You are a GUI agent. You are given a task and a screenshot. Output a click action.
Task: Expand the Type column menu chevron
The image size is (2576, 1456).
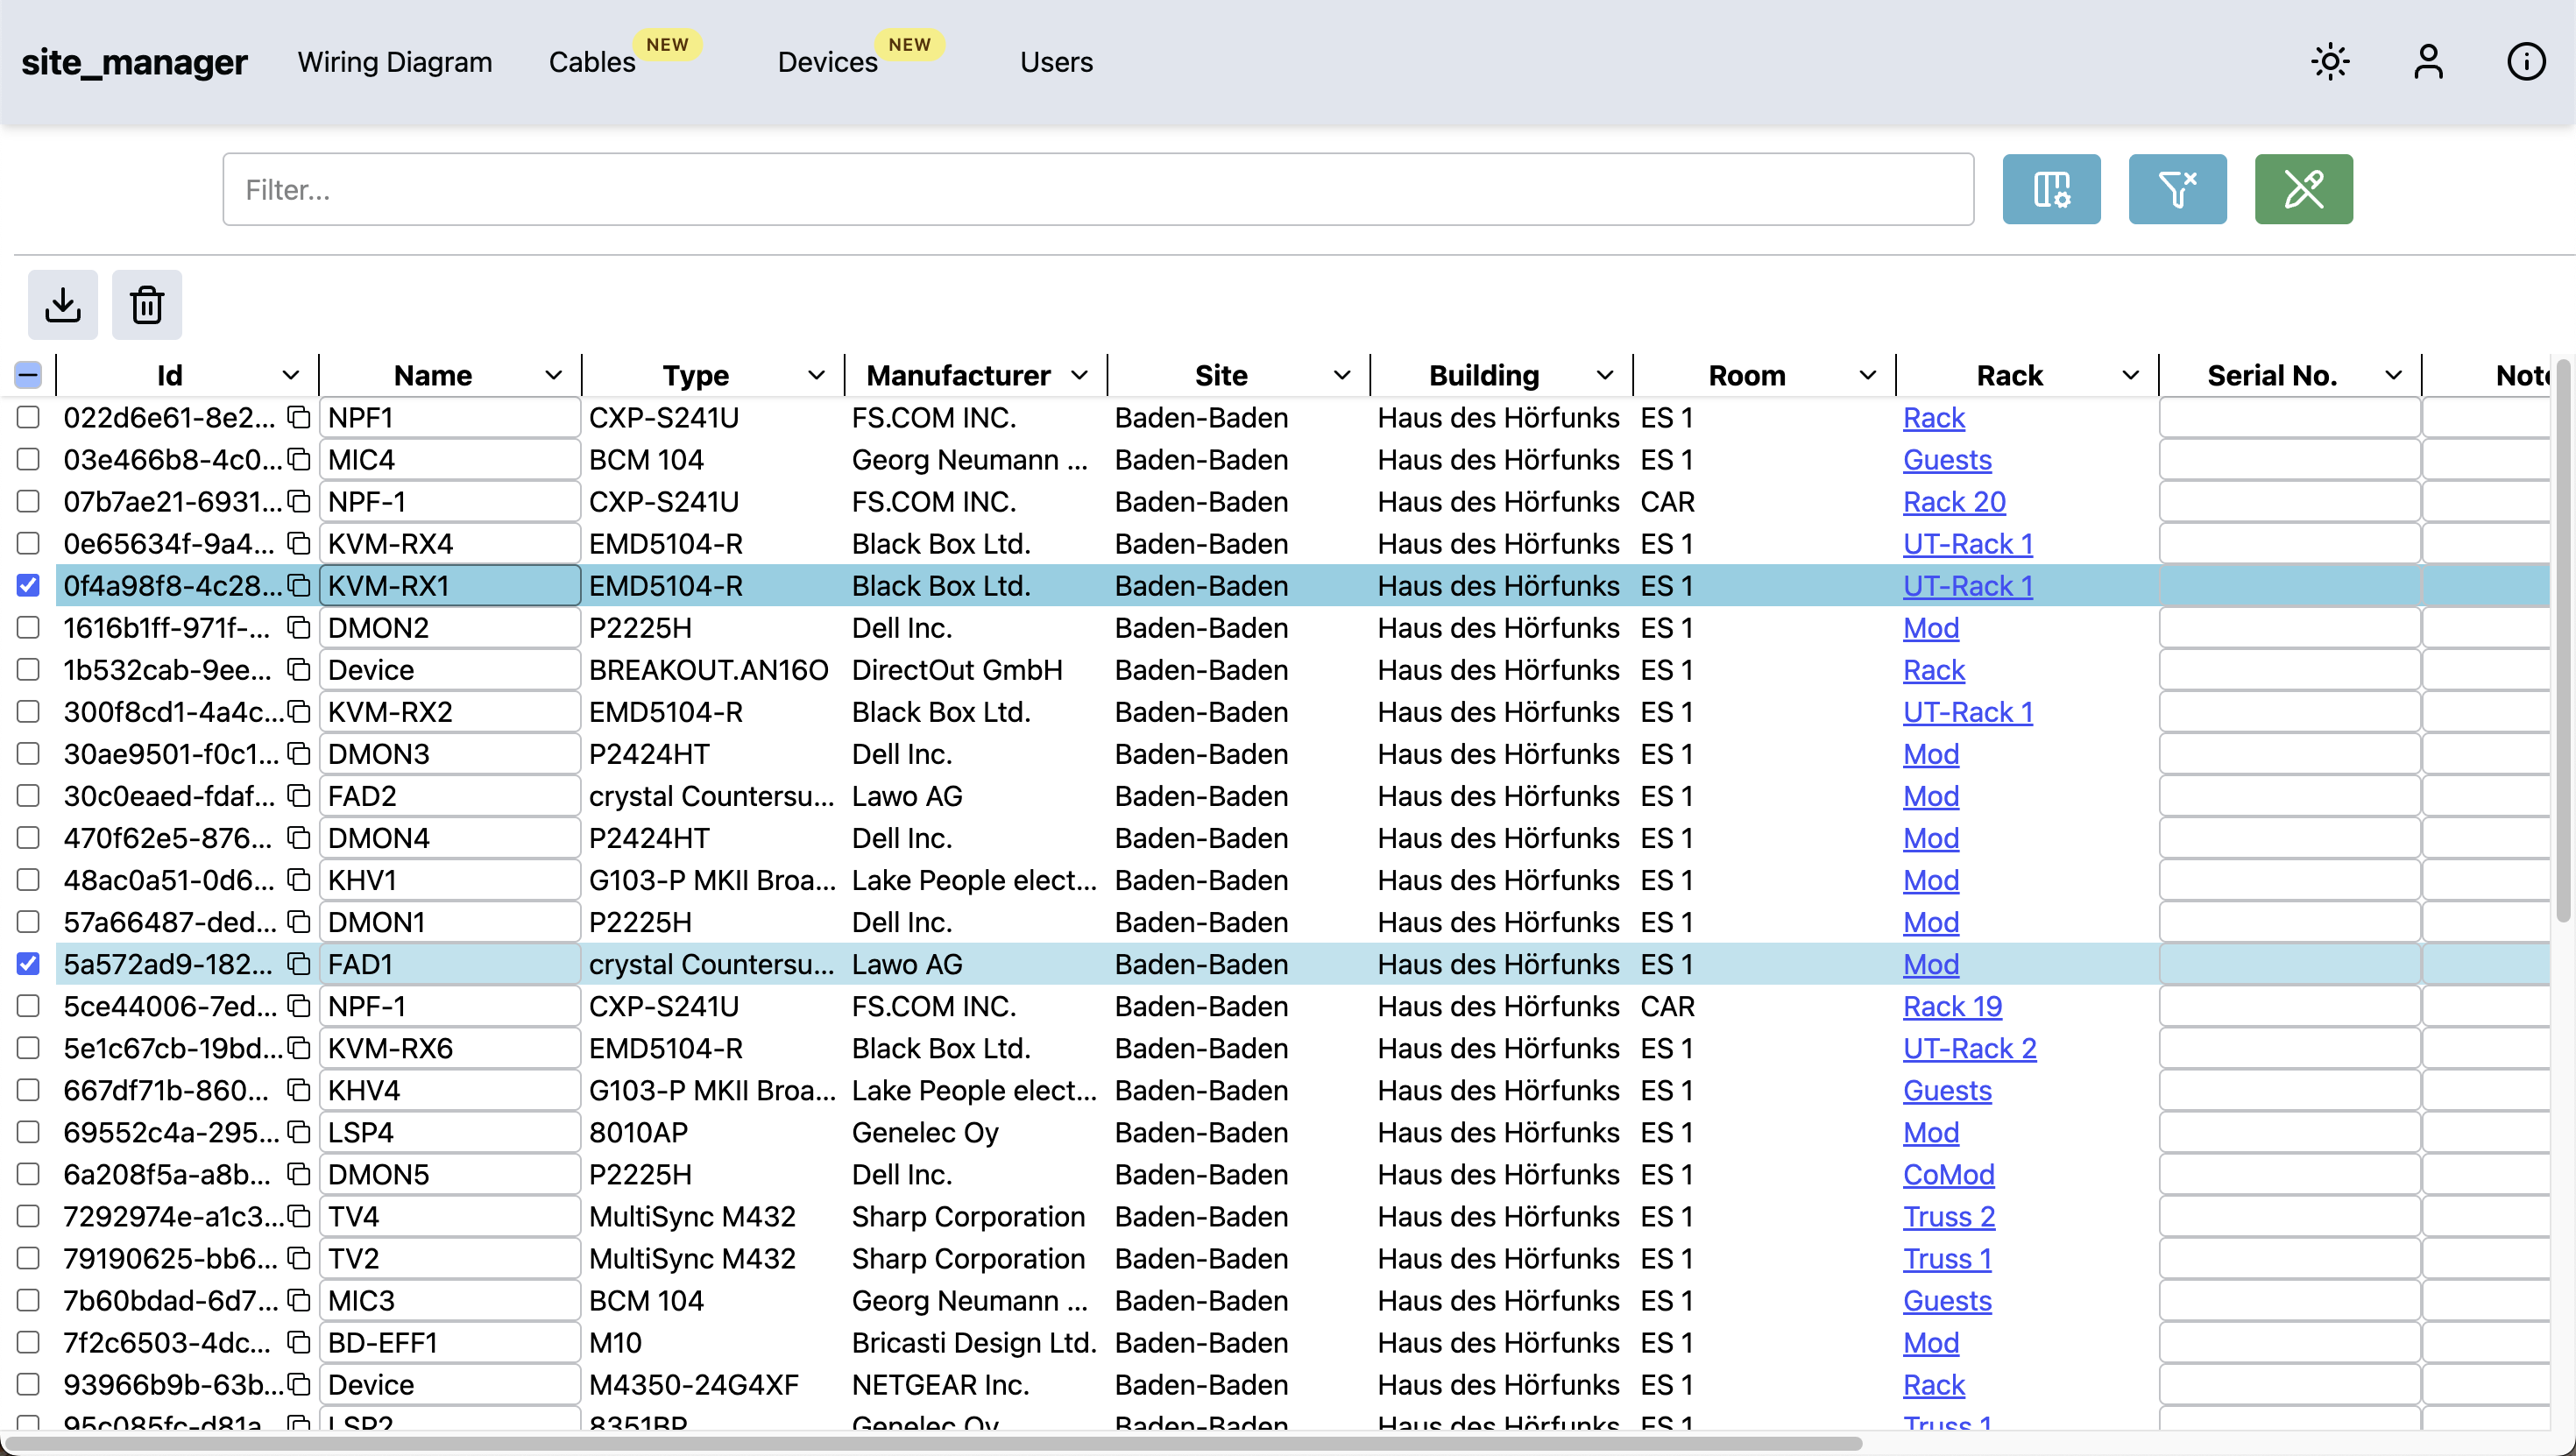816,375
